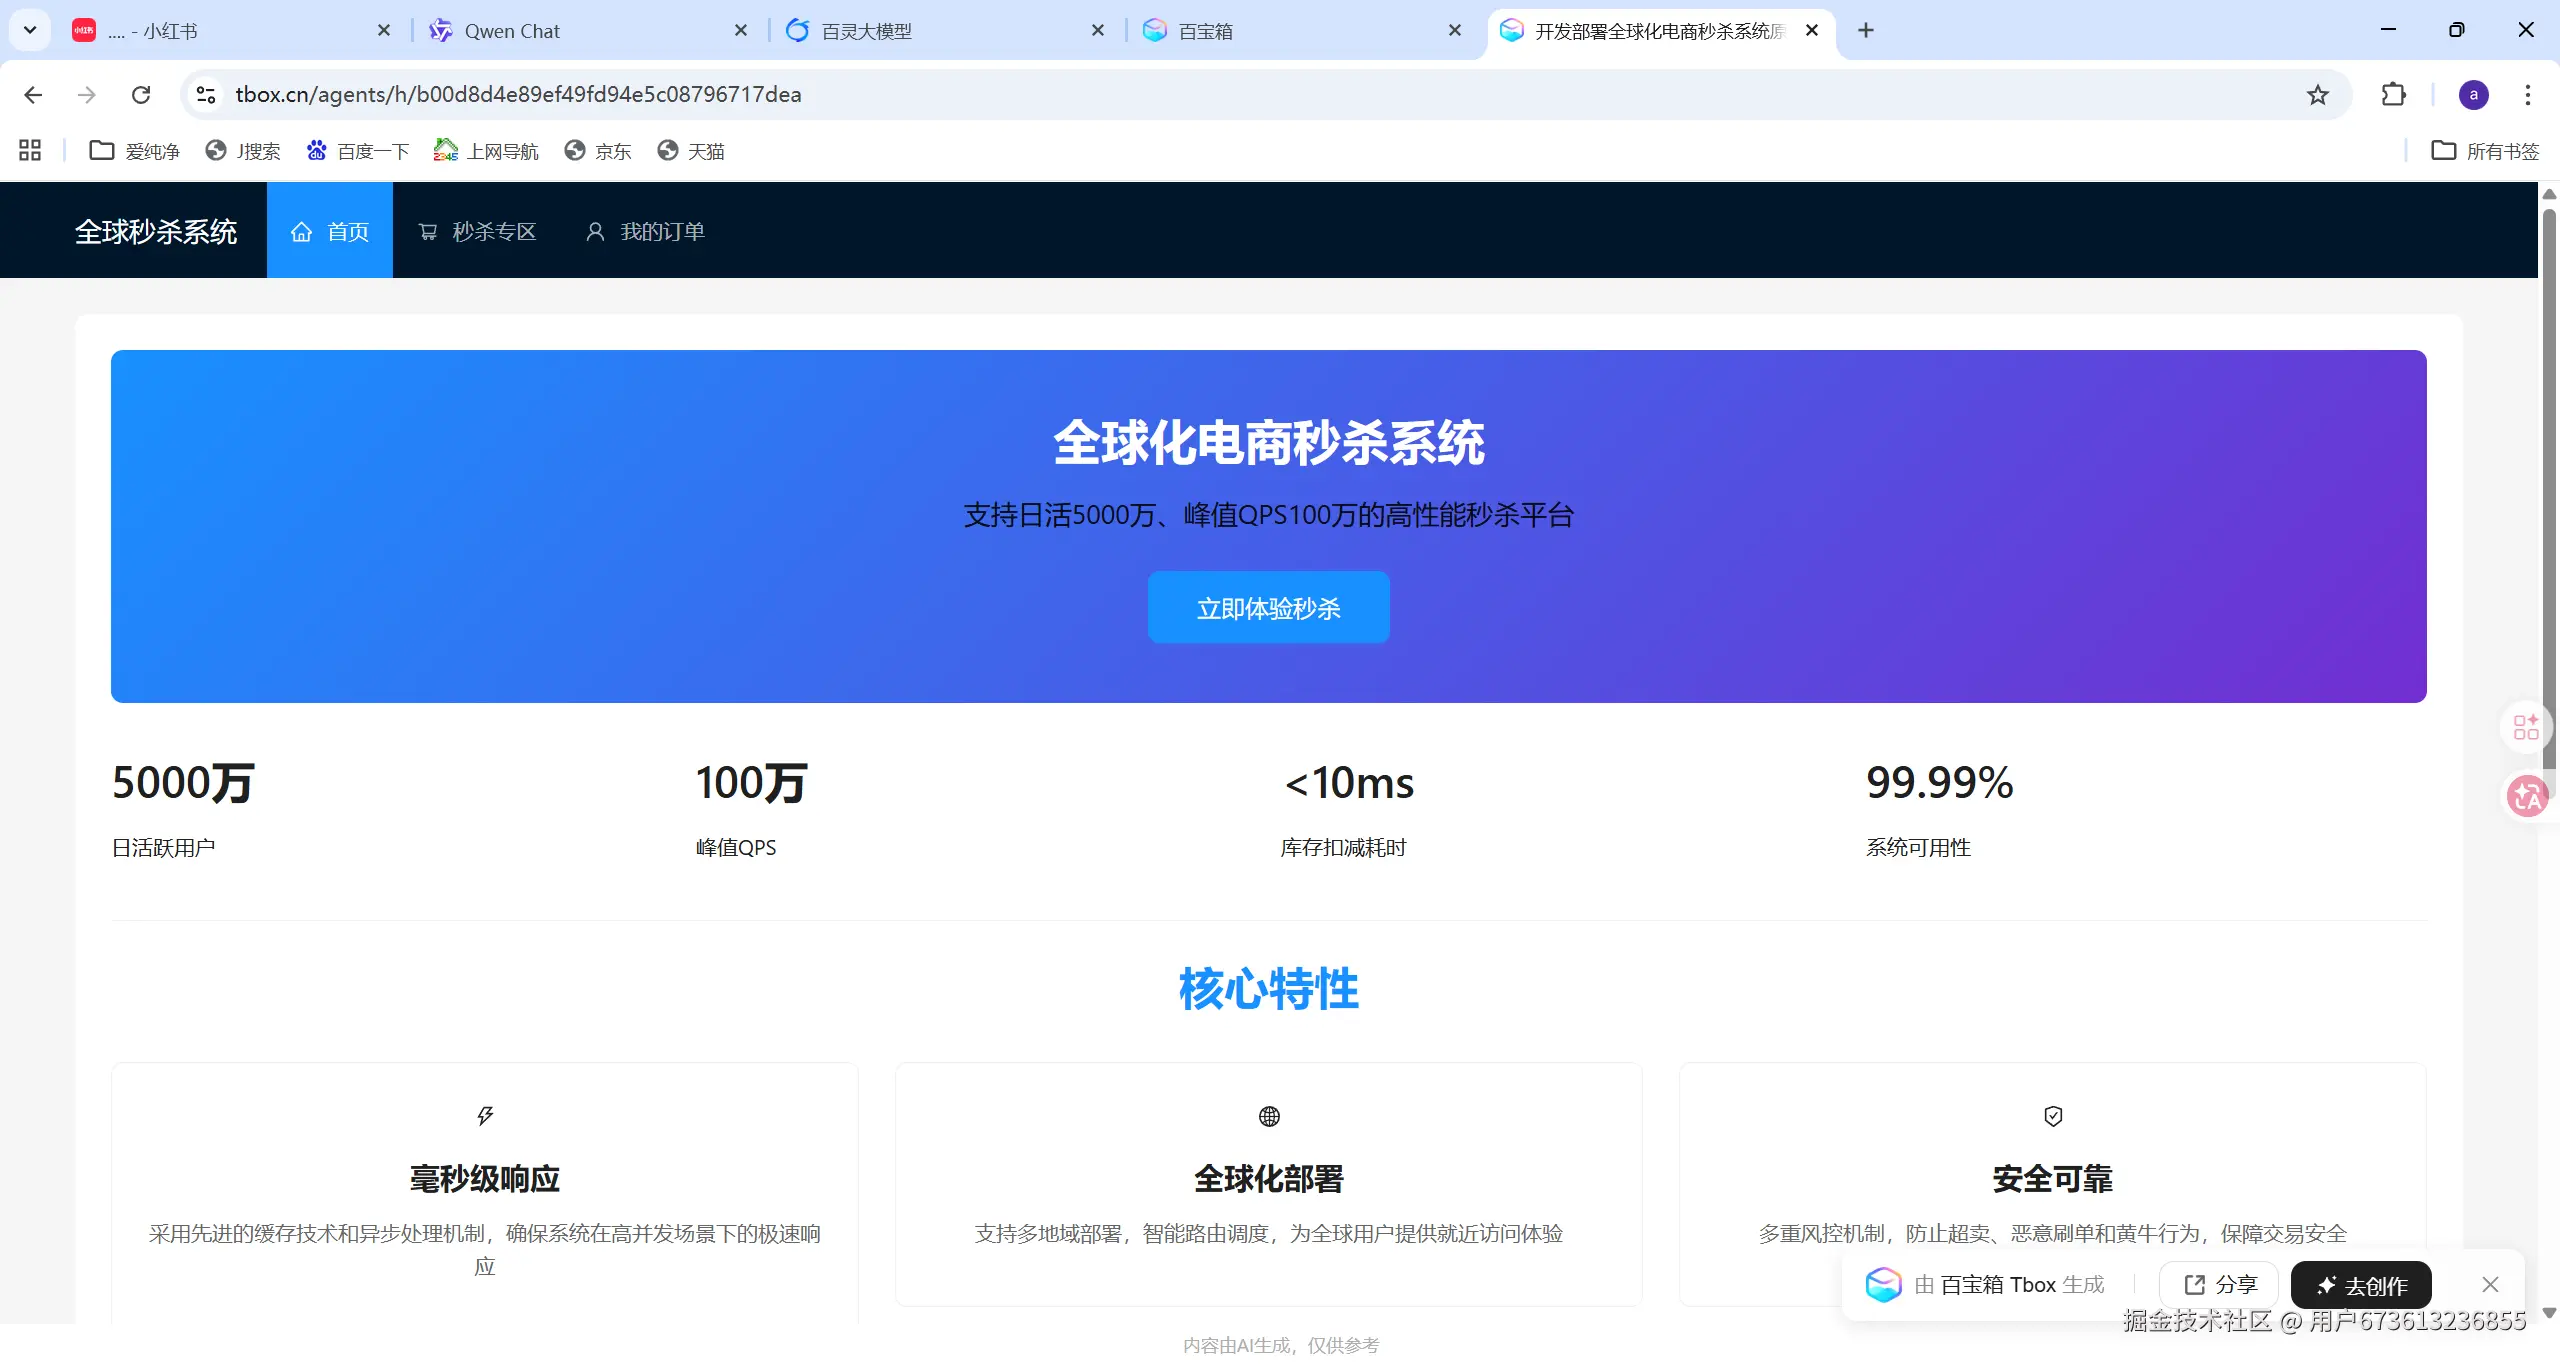2560x1368 pixels.
Task: Open the Chrome three-dot menu
Action: click(x=2527, y=95)
